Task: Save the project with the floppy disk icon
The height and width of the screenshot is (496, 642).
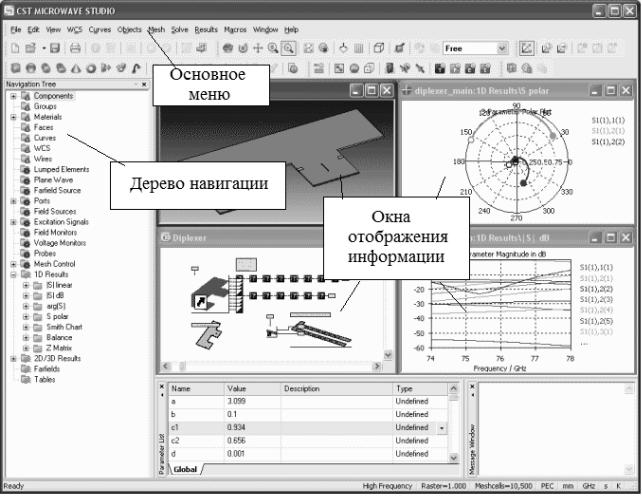Action: [x=55, y=48]
